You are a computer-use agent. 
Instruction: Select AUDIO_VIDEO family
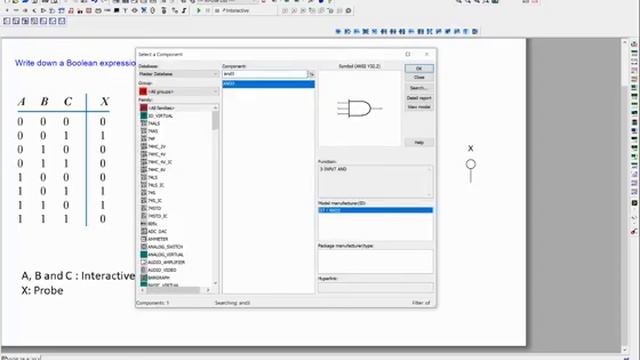(x=162, y=270)
